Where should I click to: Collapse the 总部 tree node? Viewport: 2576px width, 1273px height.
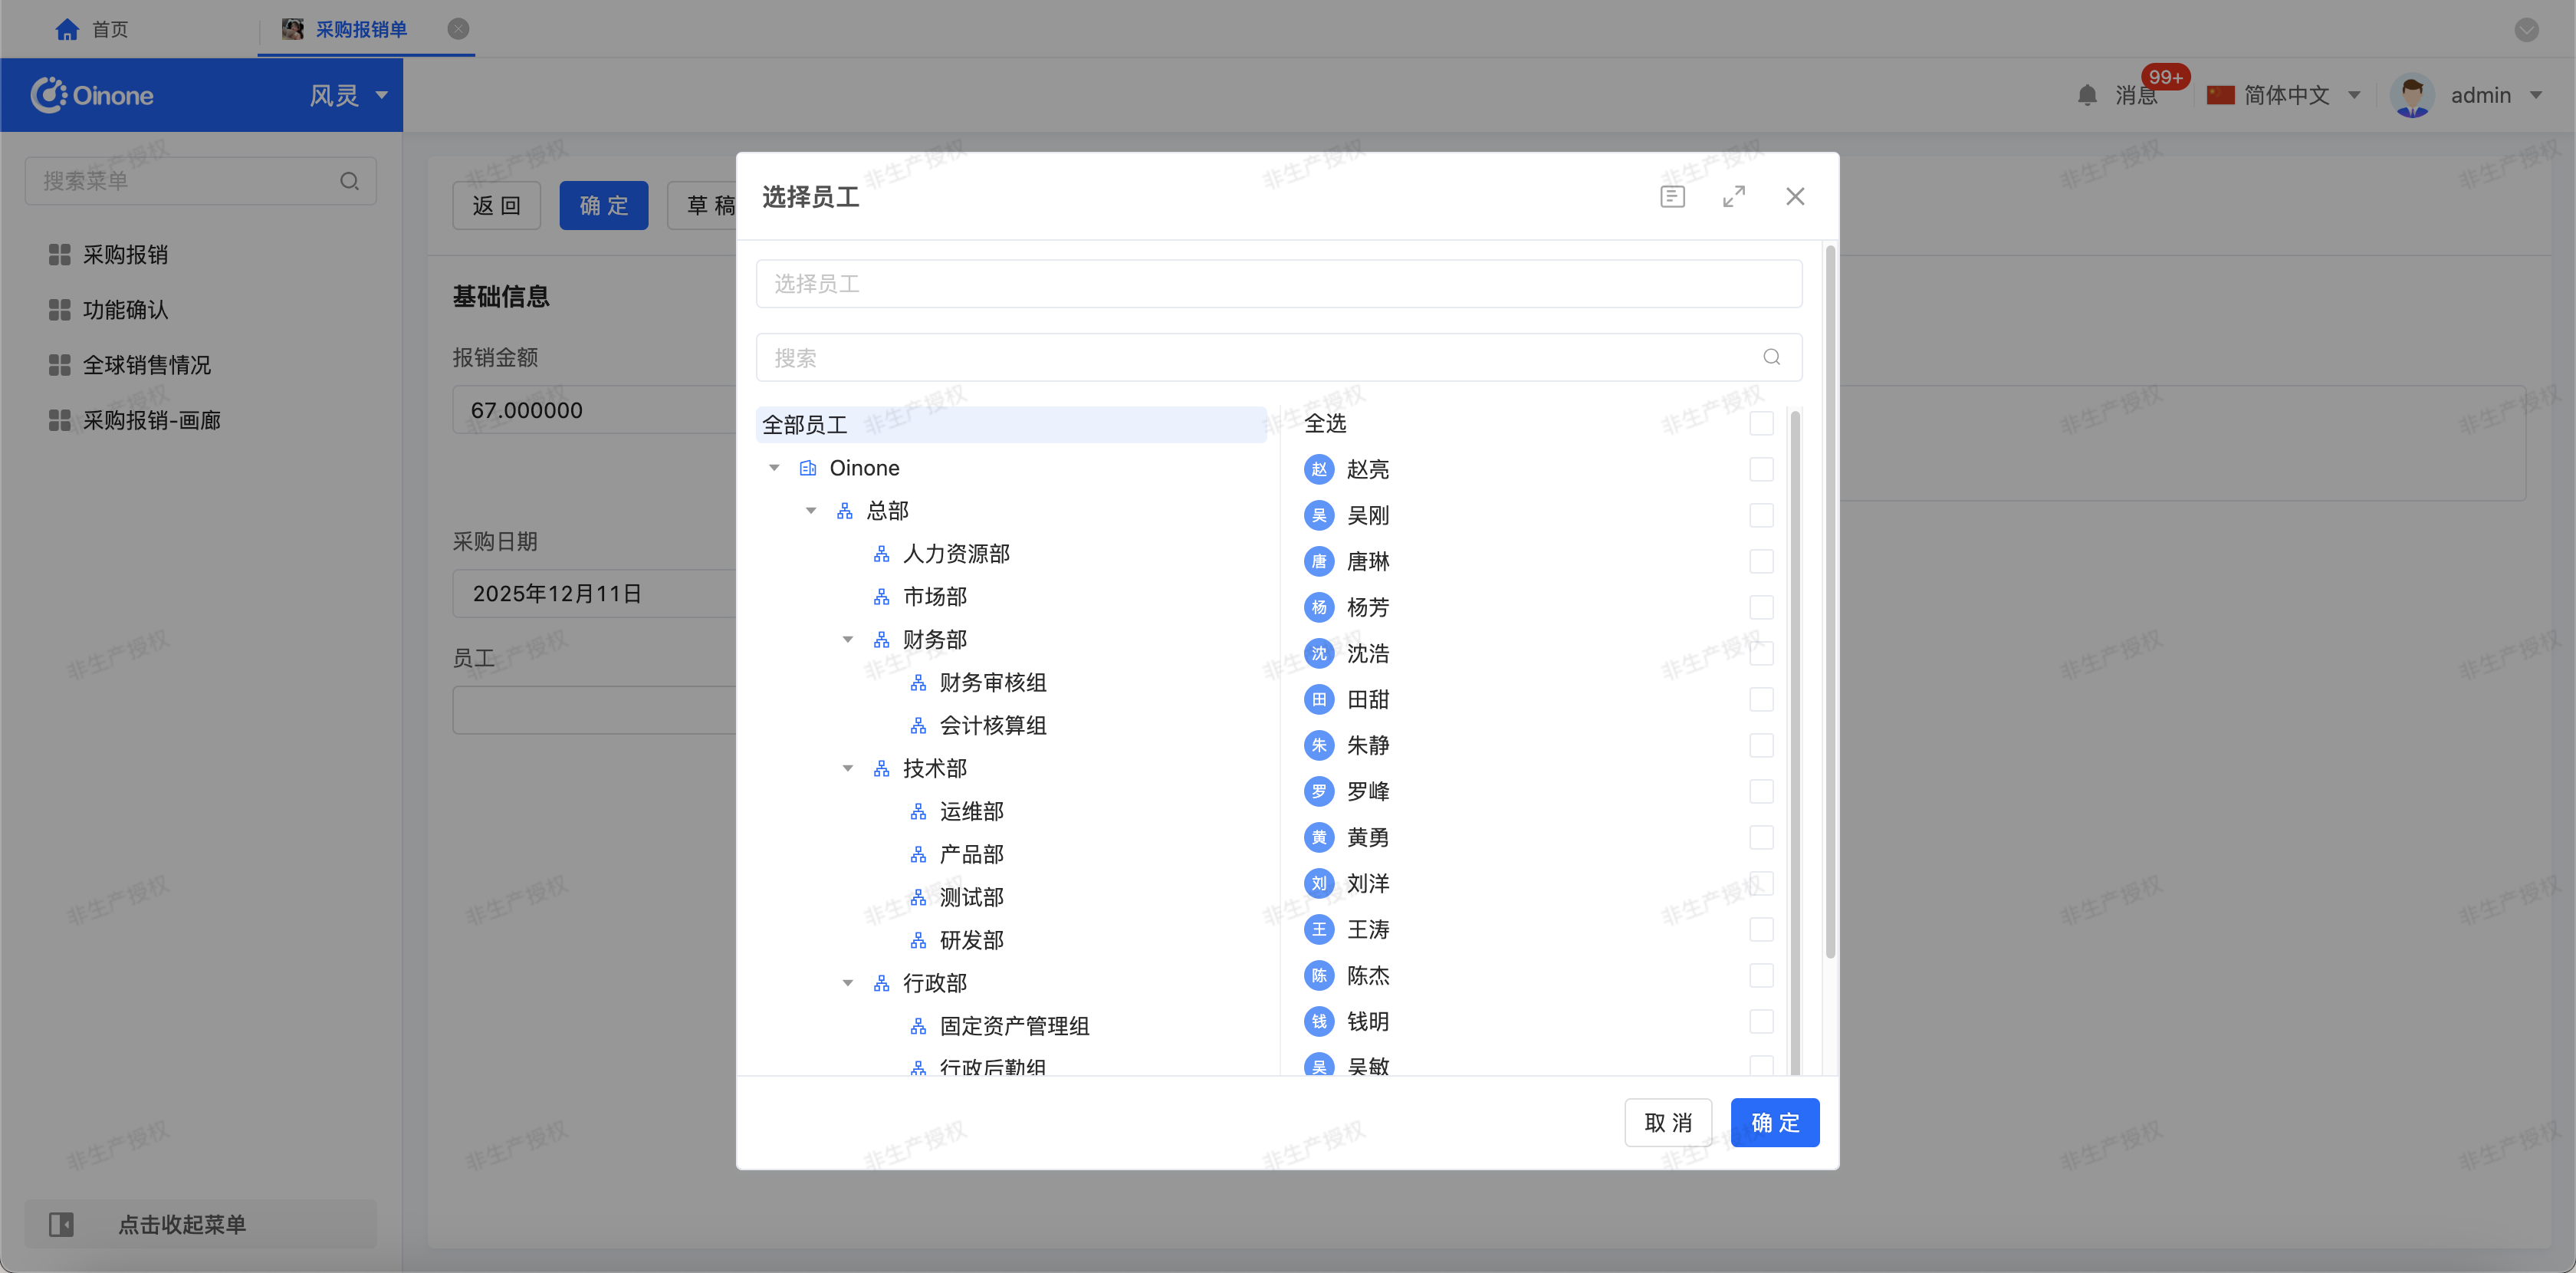pos(811,511)
